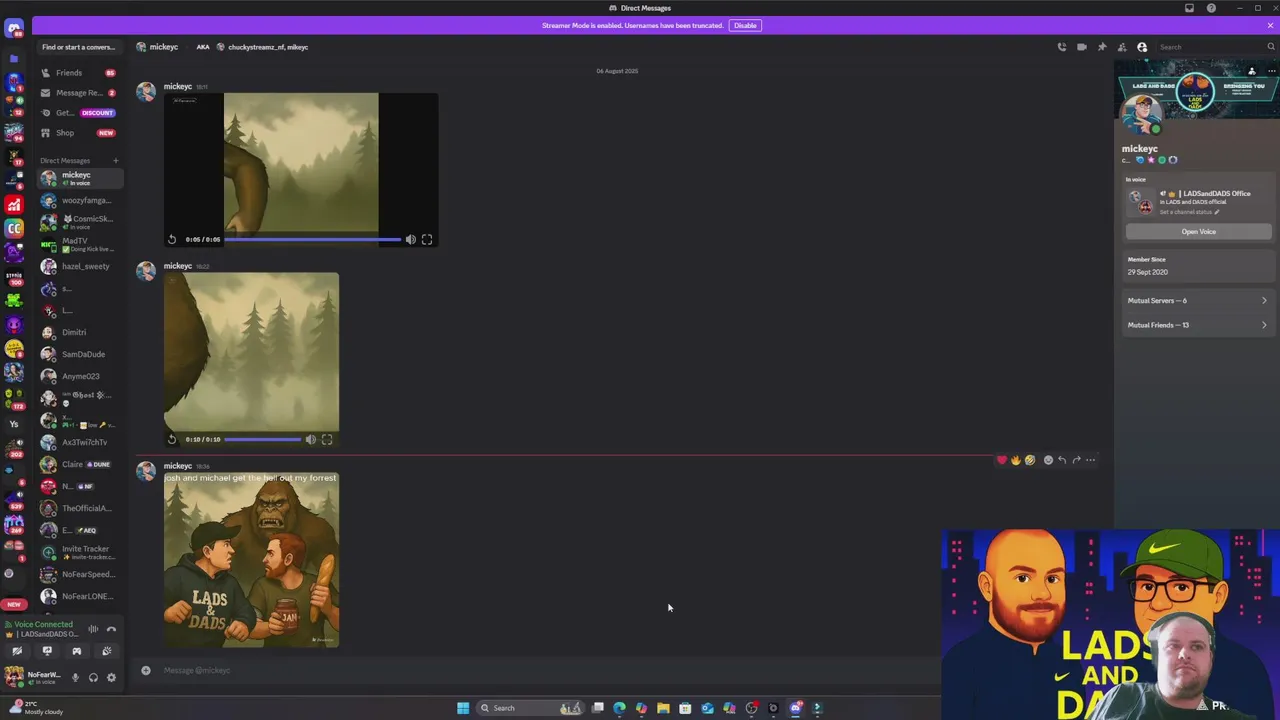Expand Mutual Servers — 6
This screenshot has height=720, width=1280.
(x=1198, y=300)
